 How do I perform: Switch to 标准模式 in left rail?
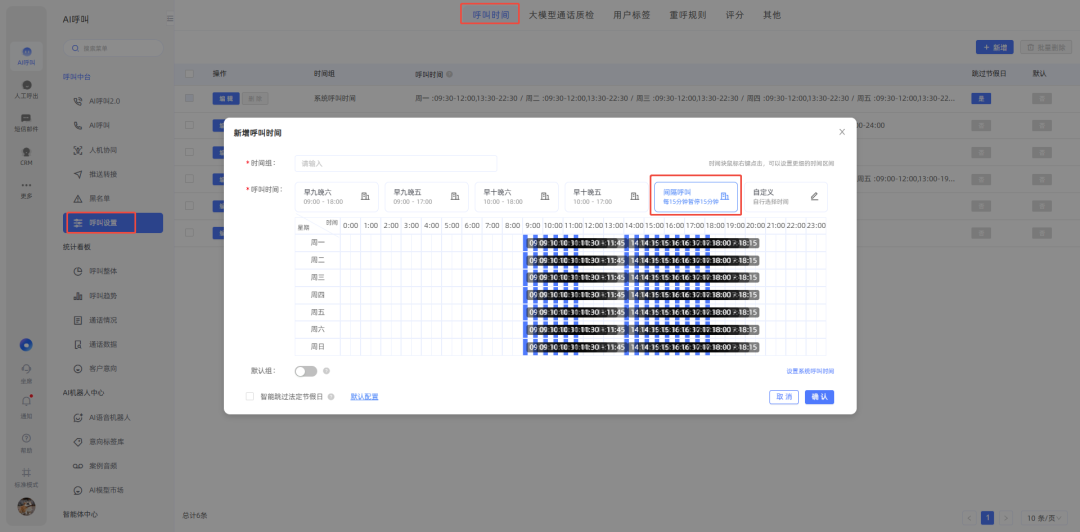pos(27,476)
